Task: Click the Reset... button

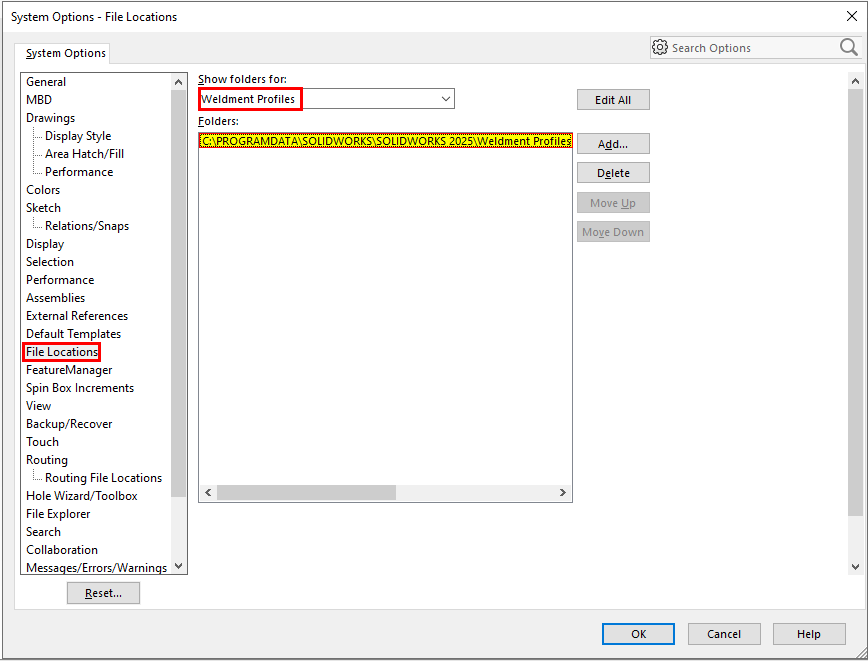Action: tap(103, 593)
